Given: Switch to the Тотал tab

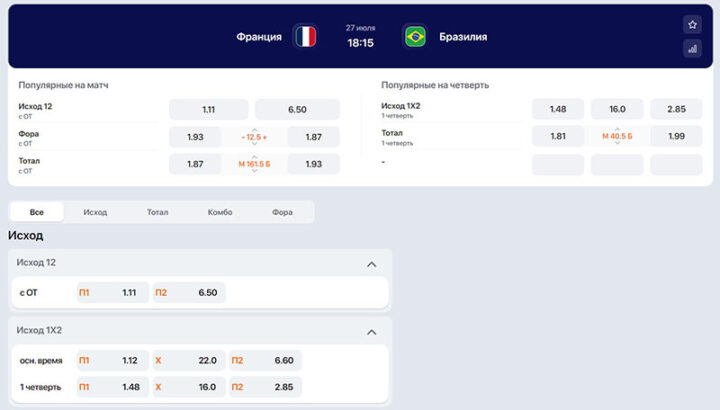Looking at the screenshot, I should [x=157, y=212].
